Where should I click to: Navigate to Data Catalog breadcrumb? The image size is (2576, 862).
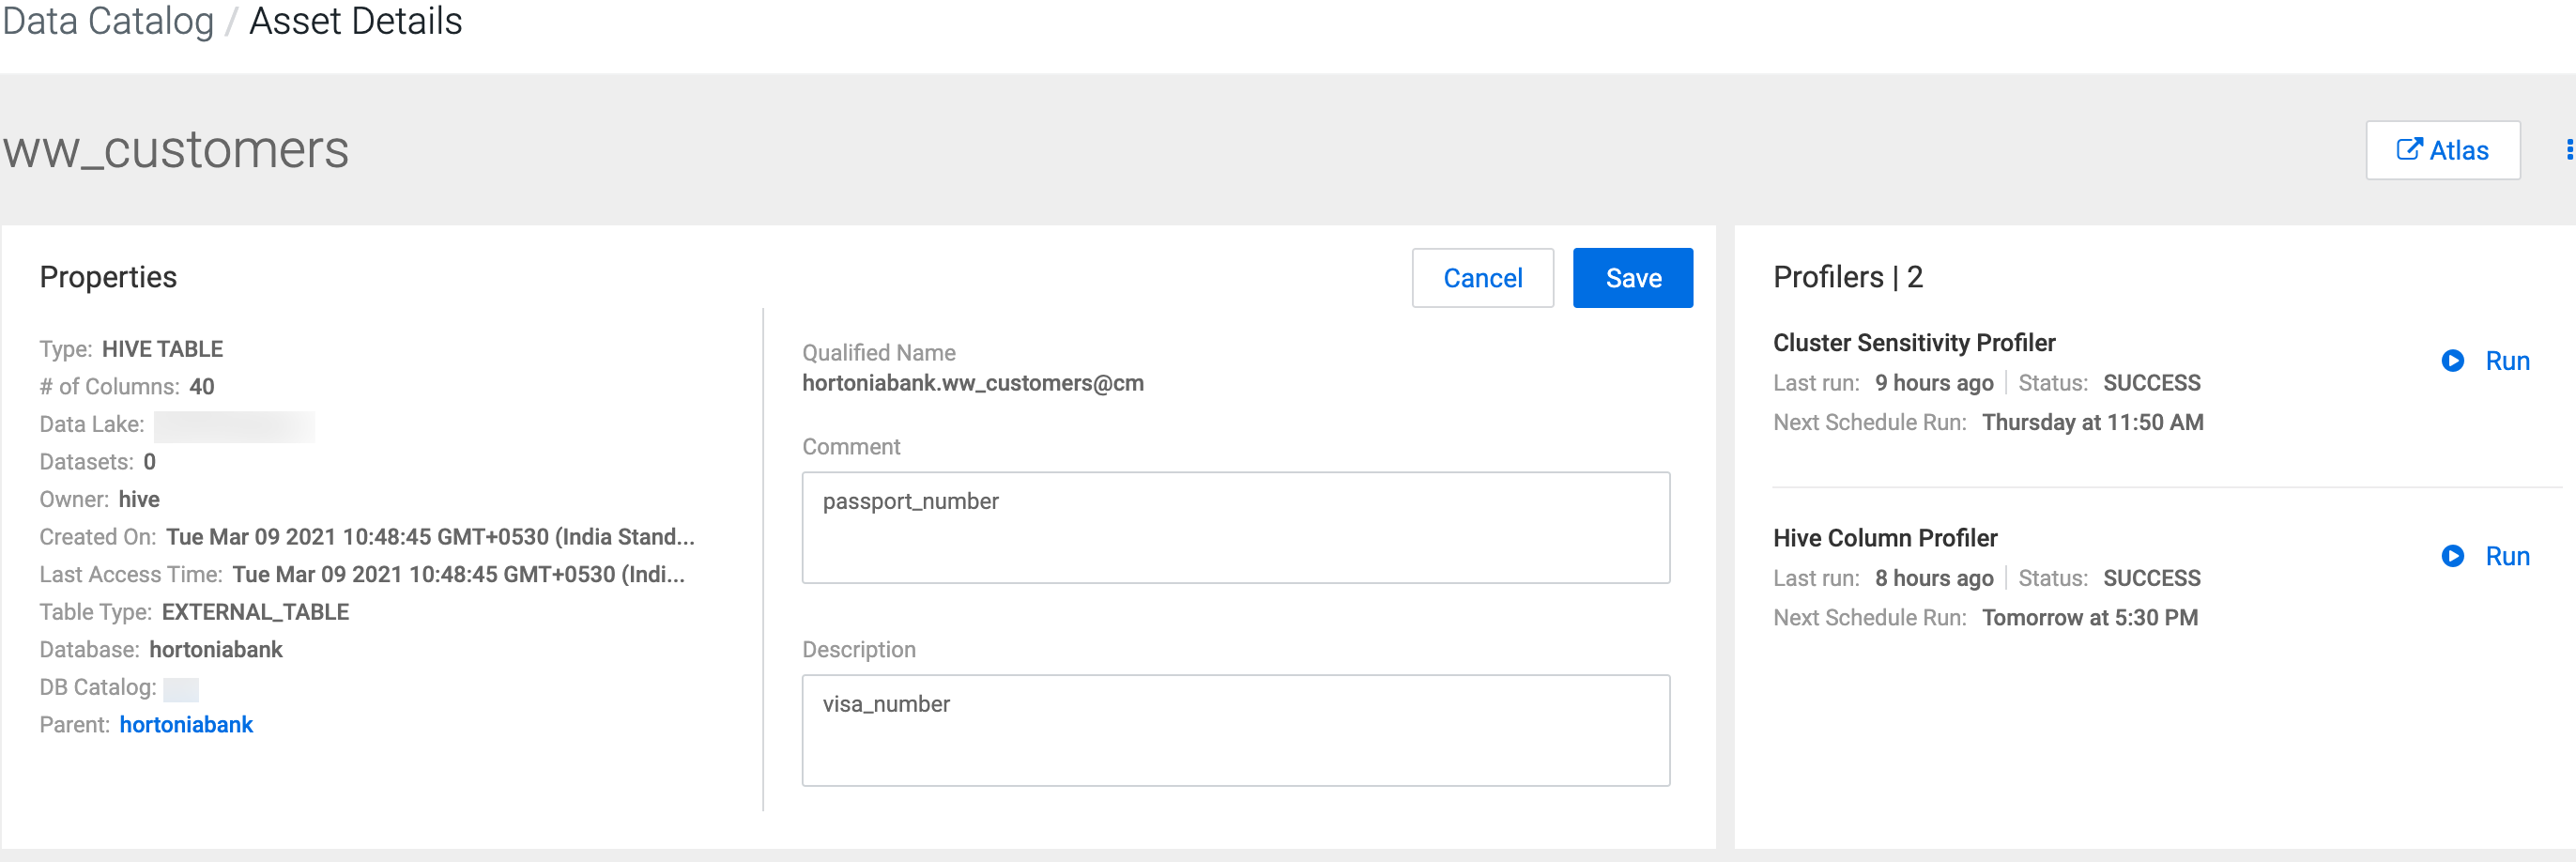point(108,21)
